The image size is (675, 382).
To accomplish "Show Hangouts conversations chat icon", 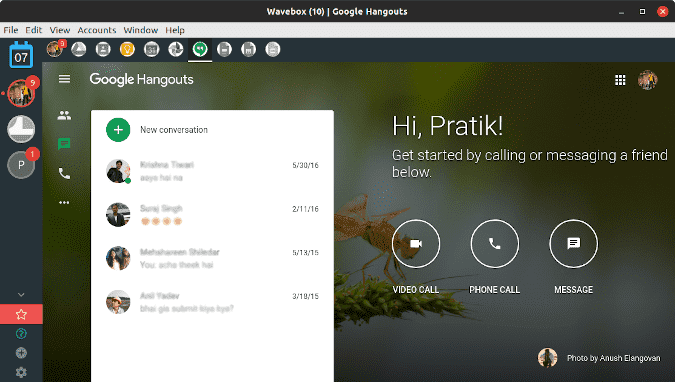I will pyautogui.click(x=64, y=144).
